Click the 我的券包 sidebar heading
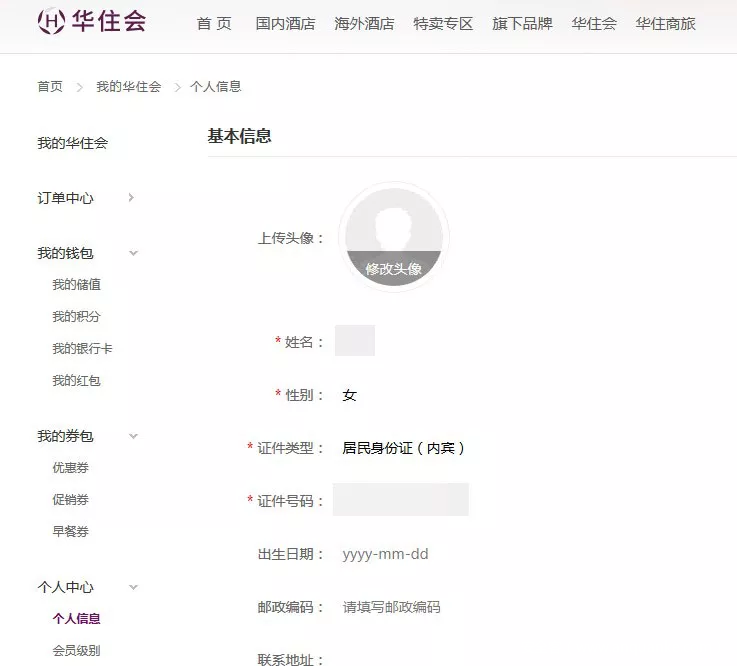The image size is (737, 666). pos(65,436)
